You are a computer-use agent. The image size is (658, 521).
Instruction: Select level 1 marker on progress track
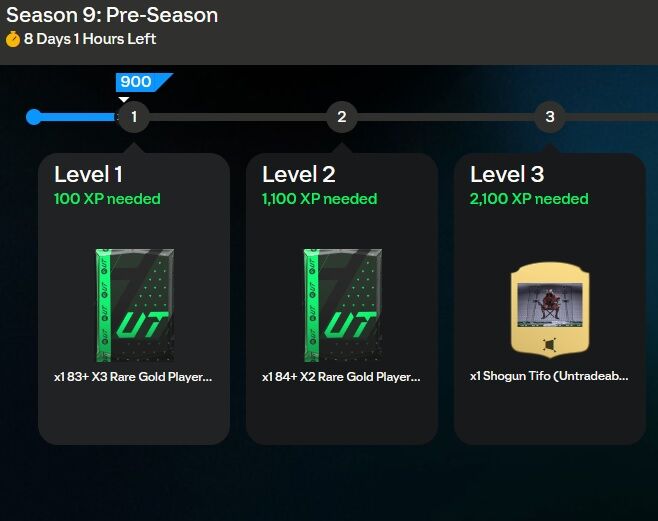[x=134, y=117]
